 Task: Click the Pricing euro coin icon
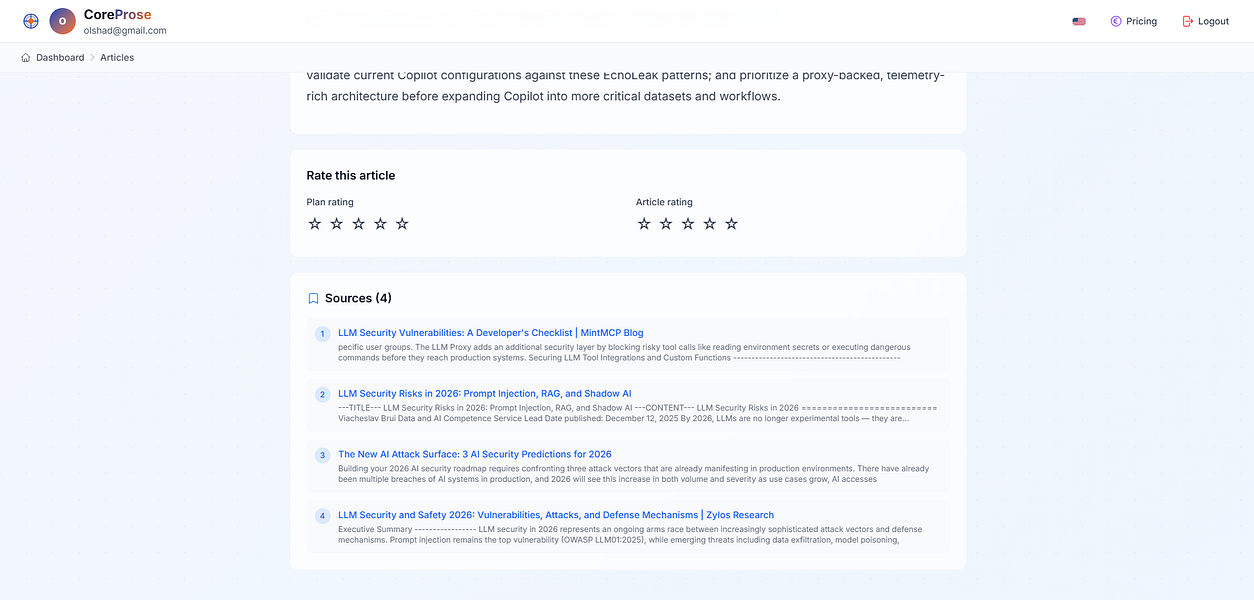[1116, 21]
